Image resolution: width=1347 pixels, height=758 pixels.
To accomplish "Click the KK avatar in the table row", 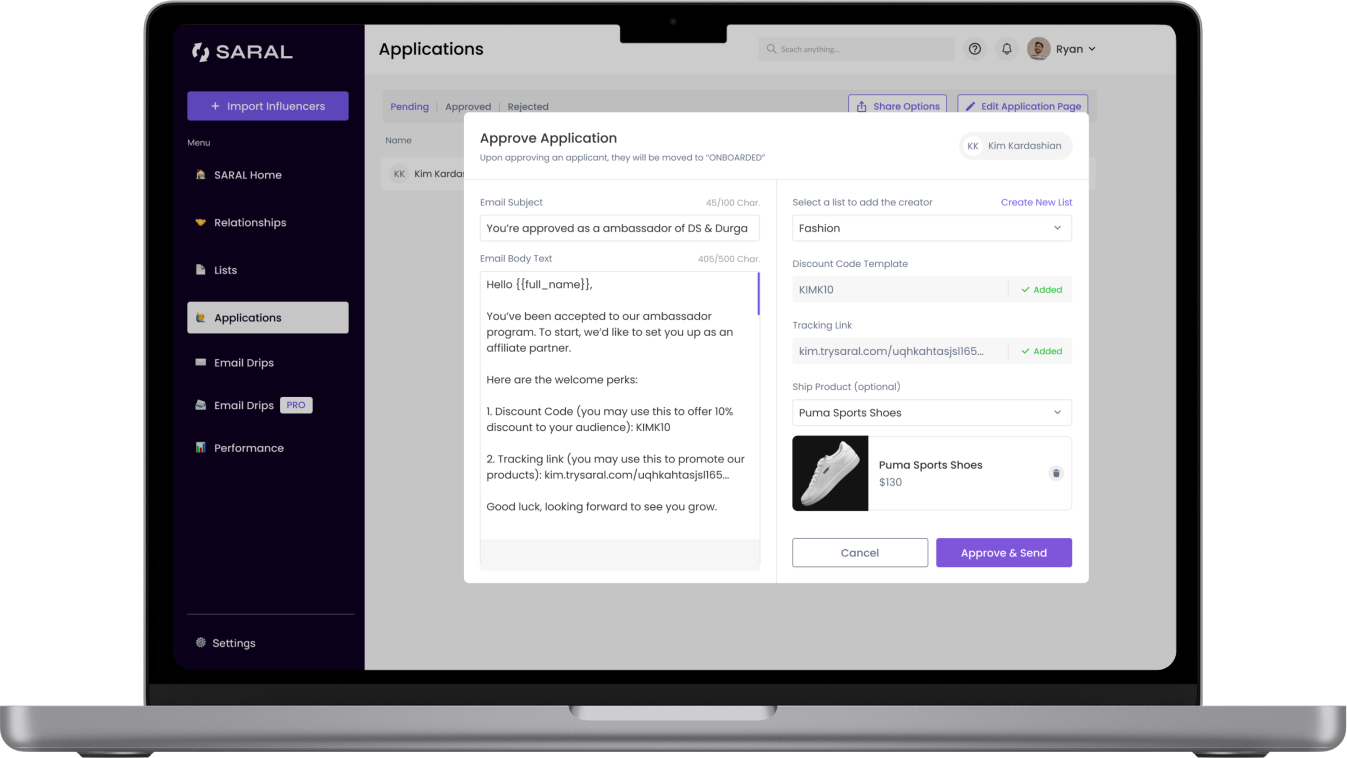I will click(400, 174).
